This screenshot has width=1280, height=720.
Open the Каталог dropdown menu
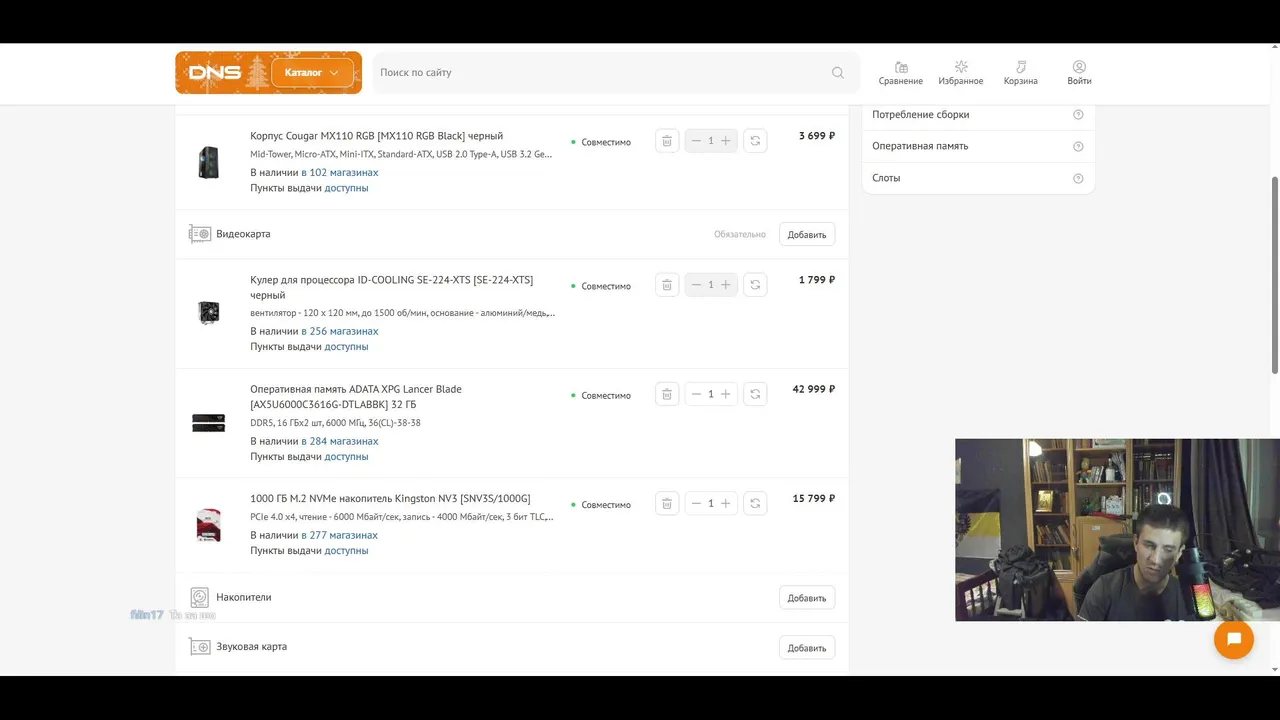pyautogui.click(x=312, y=73)
